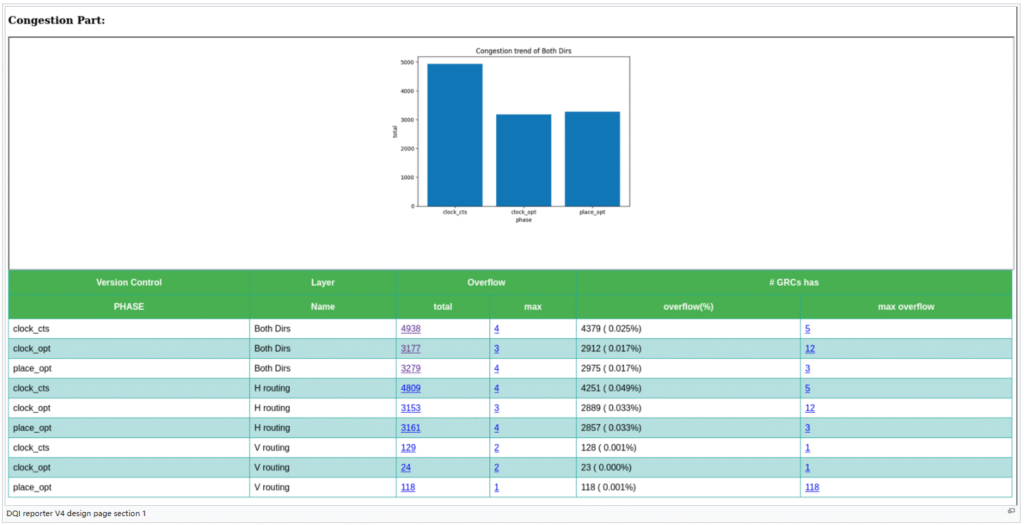Click the 3161 total overflow link
Screen dimensions: 1024x525
tap(410, 428)
